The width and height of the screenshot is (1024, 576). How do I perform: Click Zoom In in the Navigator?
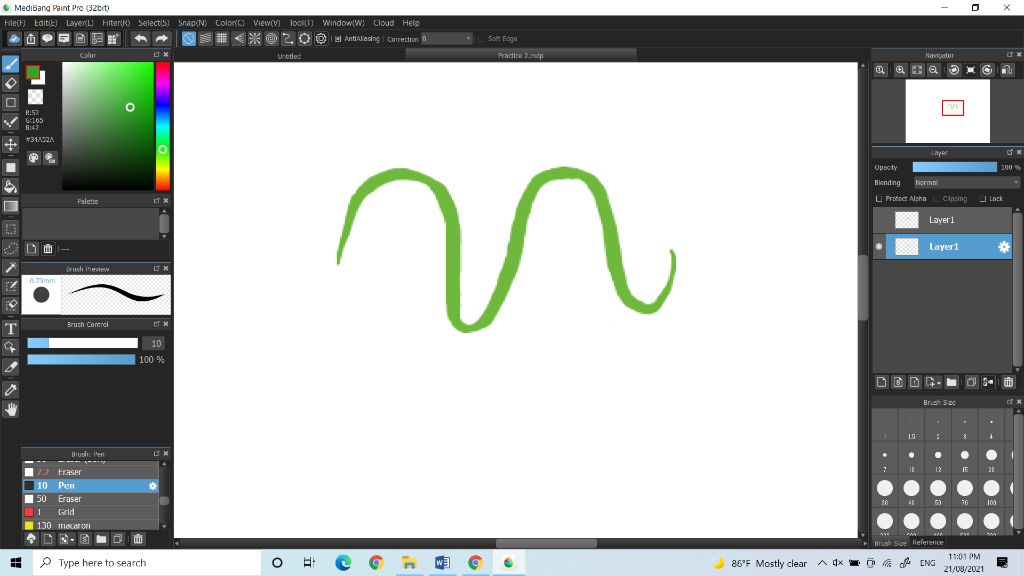pos(900,70)
